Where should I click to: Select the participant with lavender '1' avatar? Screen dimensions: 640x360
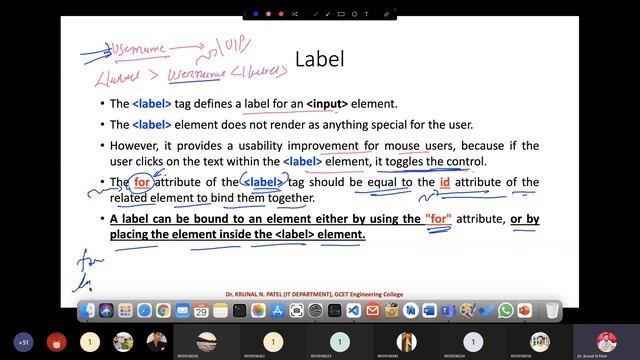click(x=473, y=342)
